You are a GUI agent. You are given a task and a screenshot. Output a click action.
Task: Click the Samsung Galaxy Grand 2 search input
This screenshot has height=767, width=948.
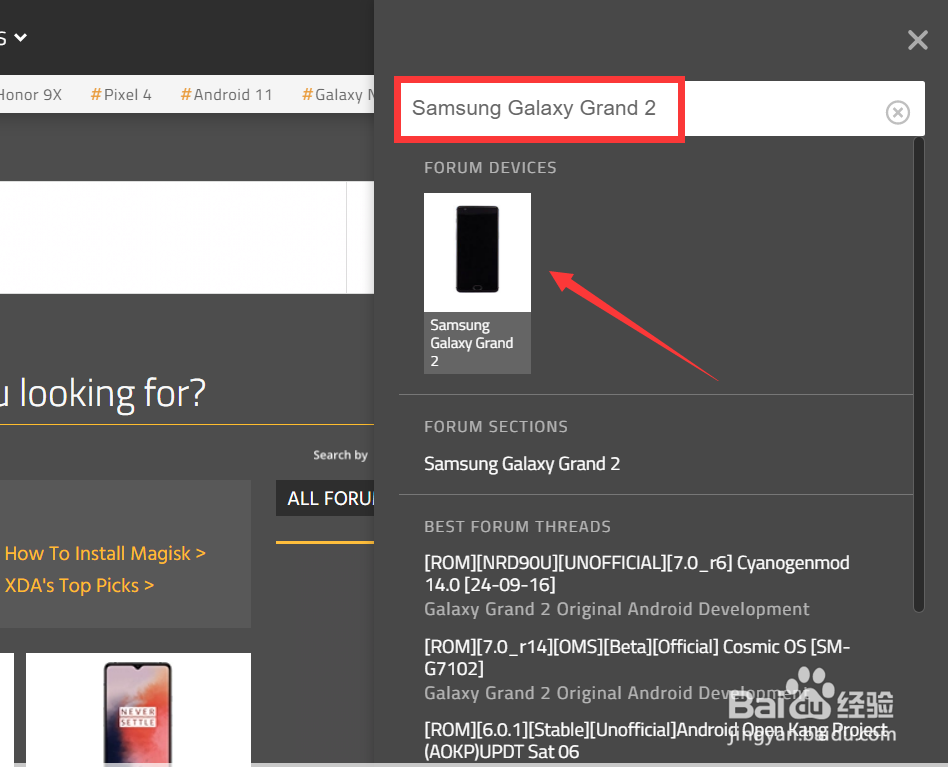coord(662,109)
